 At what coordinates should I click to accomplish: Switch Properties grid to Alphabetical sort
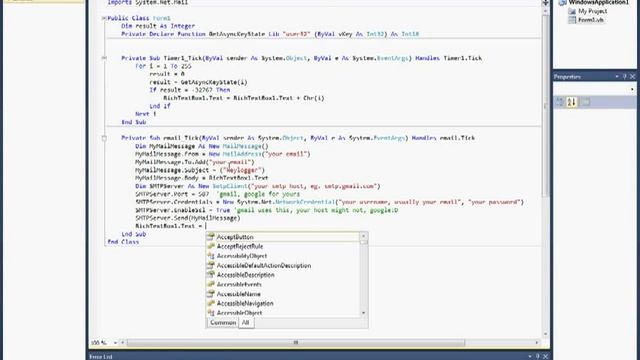click(571, 102)
